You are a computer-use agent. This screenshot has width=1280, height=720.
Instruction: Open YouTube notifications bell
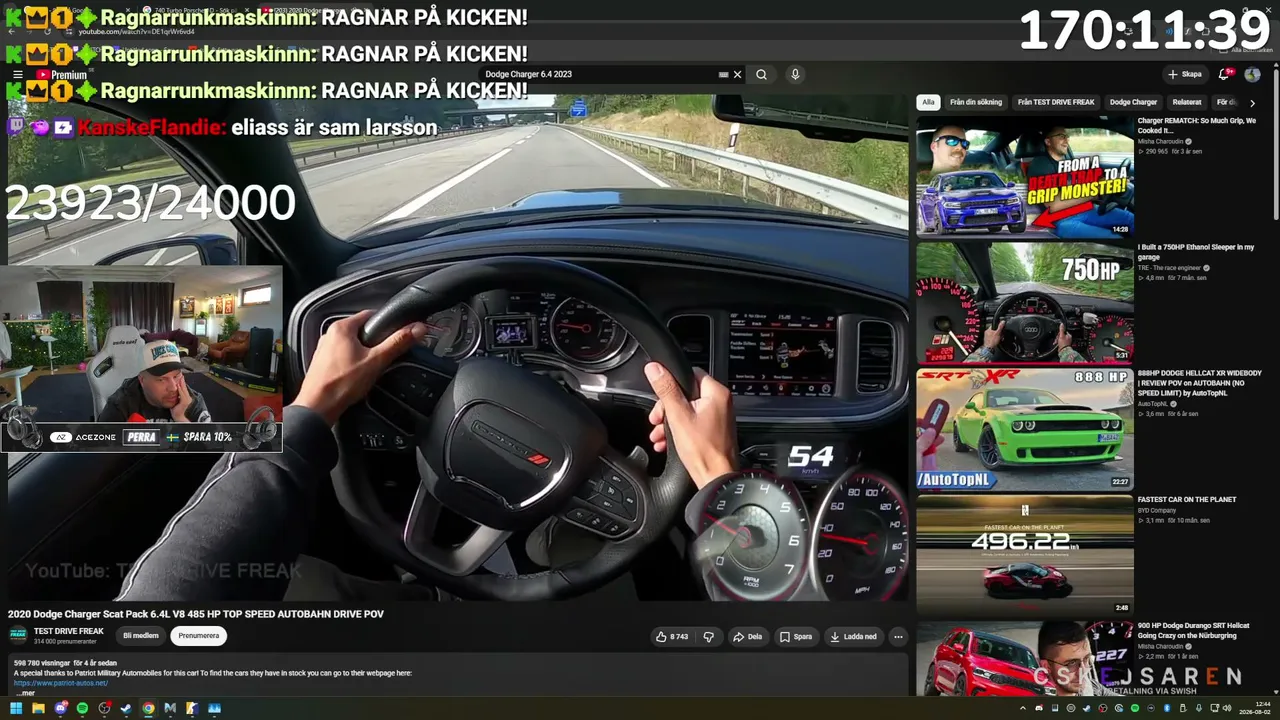[x=1224, y=74]
